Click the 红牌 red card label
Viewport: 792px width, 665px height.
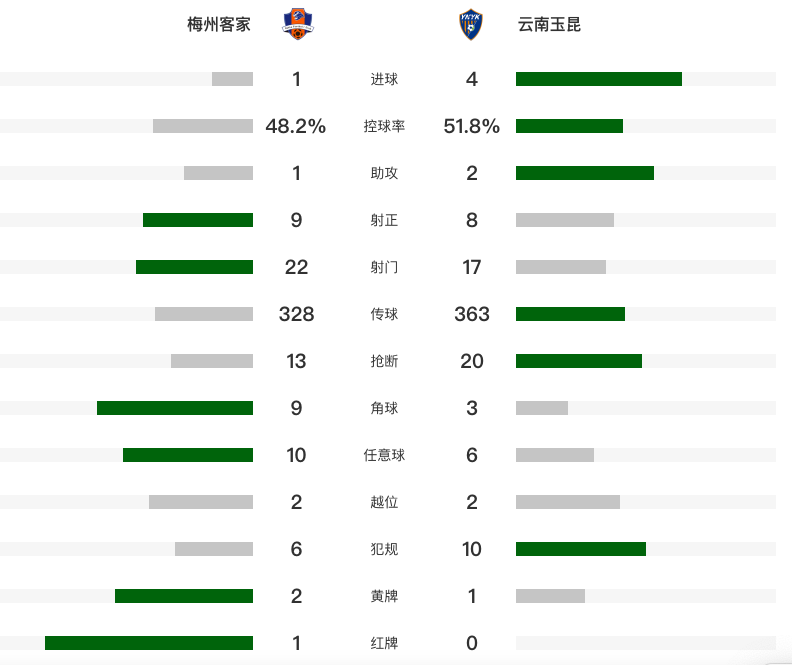[x=384, y=643]
